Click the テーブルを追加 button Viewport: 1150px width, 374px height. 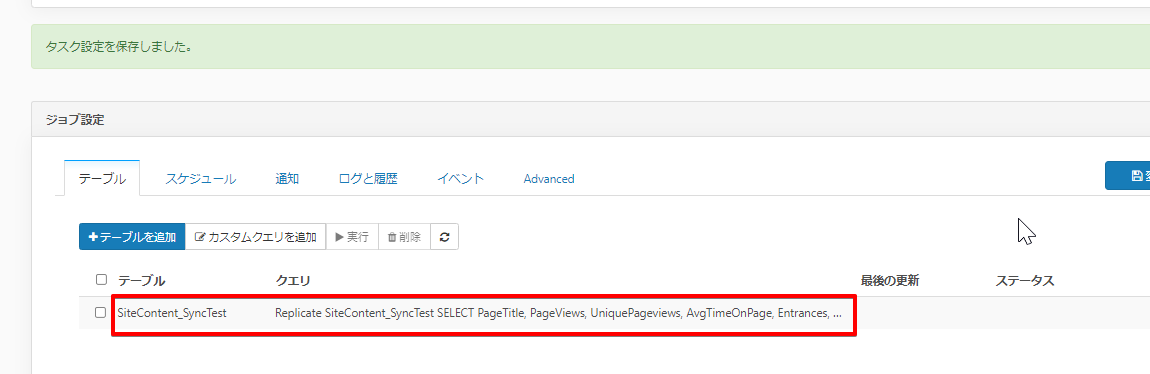click(132, 237)
